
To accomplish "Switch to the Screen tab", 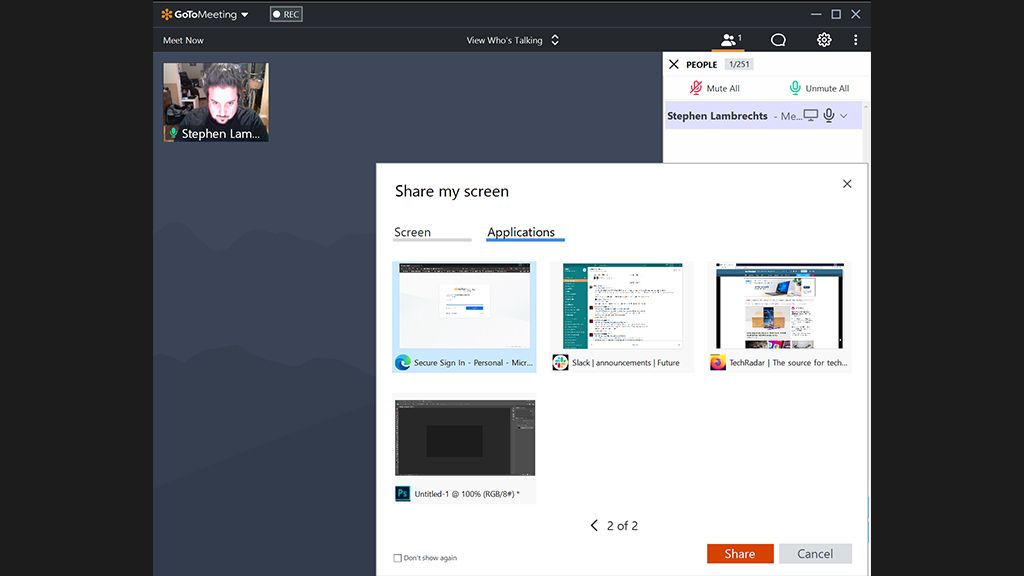I will coord(411,232).
